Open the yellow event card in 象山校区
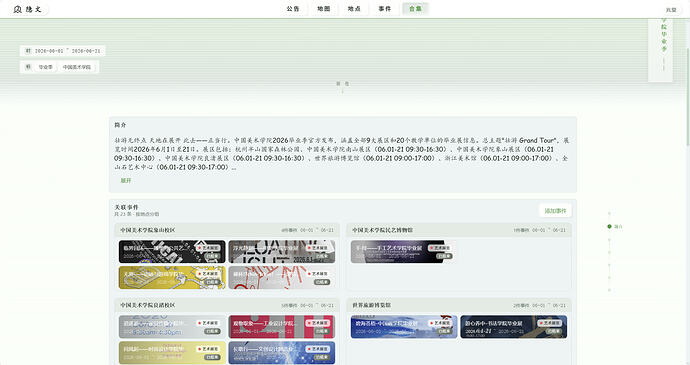This screenshot has height=365, width=690. click(172, 277)
